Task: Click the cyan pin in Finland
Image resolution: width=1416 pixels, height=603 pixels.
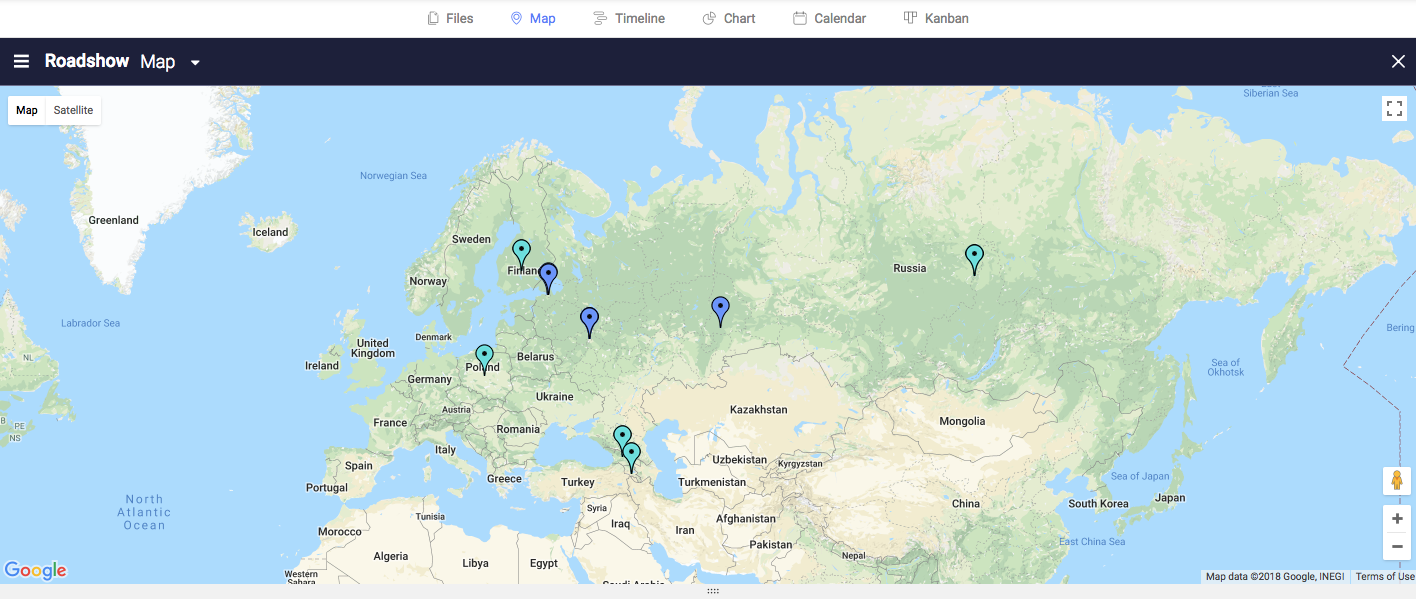Action: 521,254
